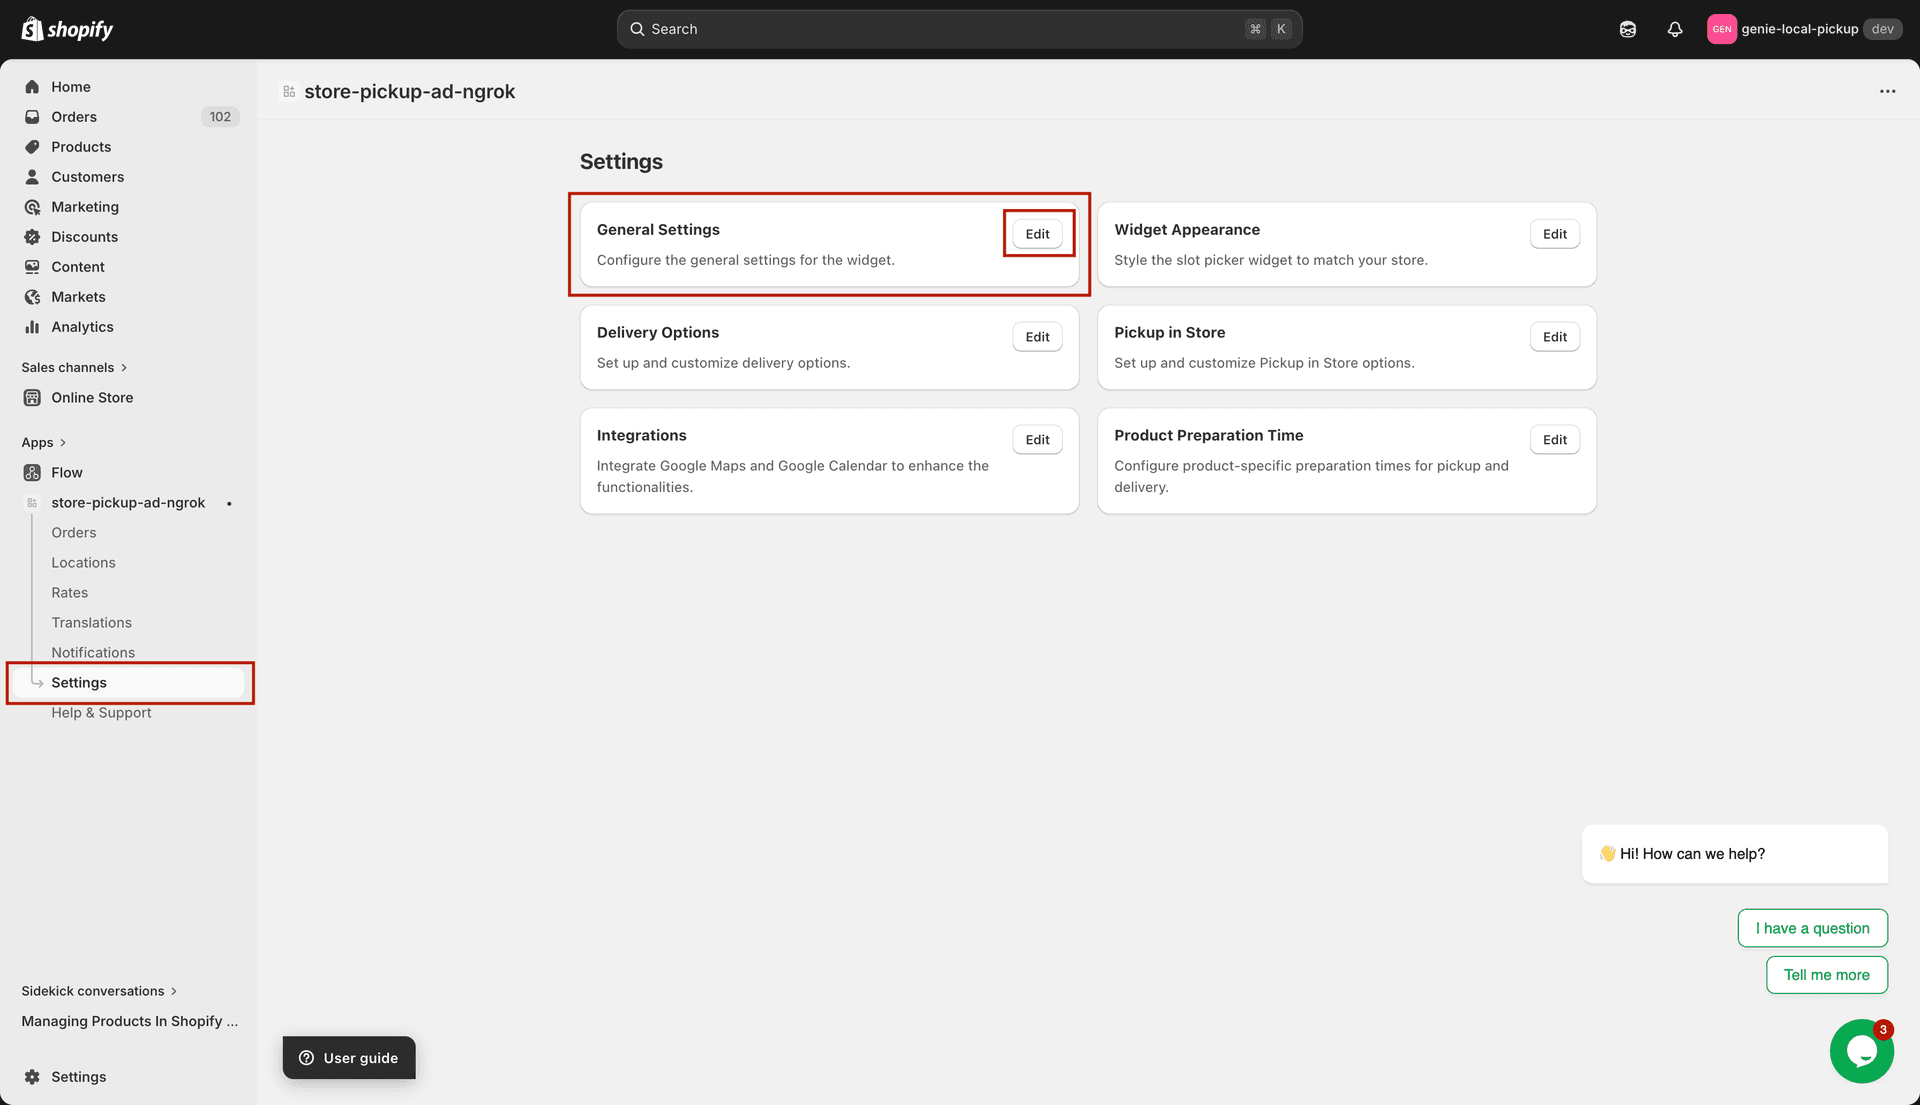Expand the Apps section
This screenshot has height=1105, width=1920.
click(x=44, y=442)
